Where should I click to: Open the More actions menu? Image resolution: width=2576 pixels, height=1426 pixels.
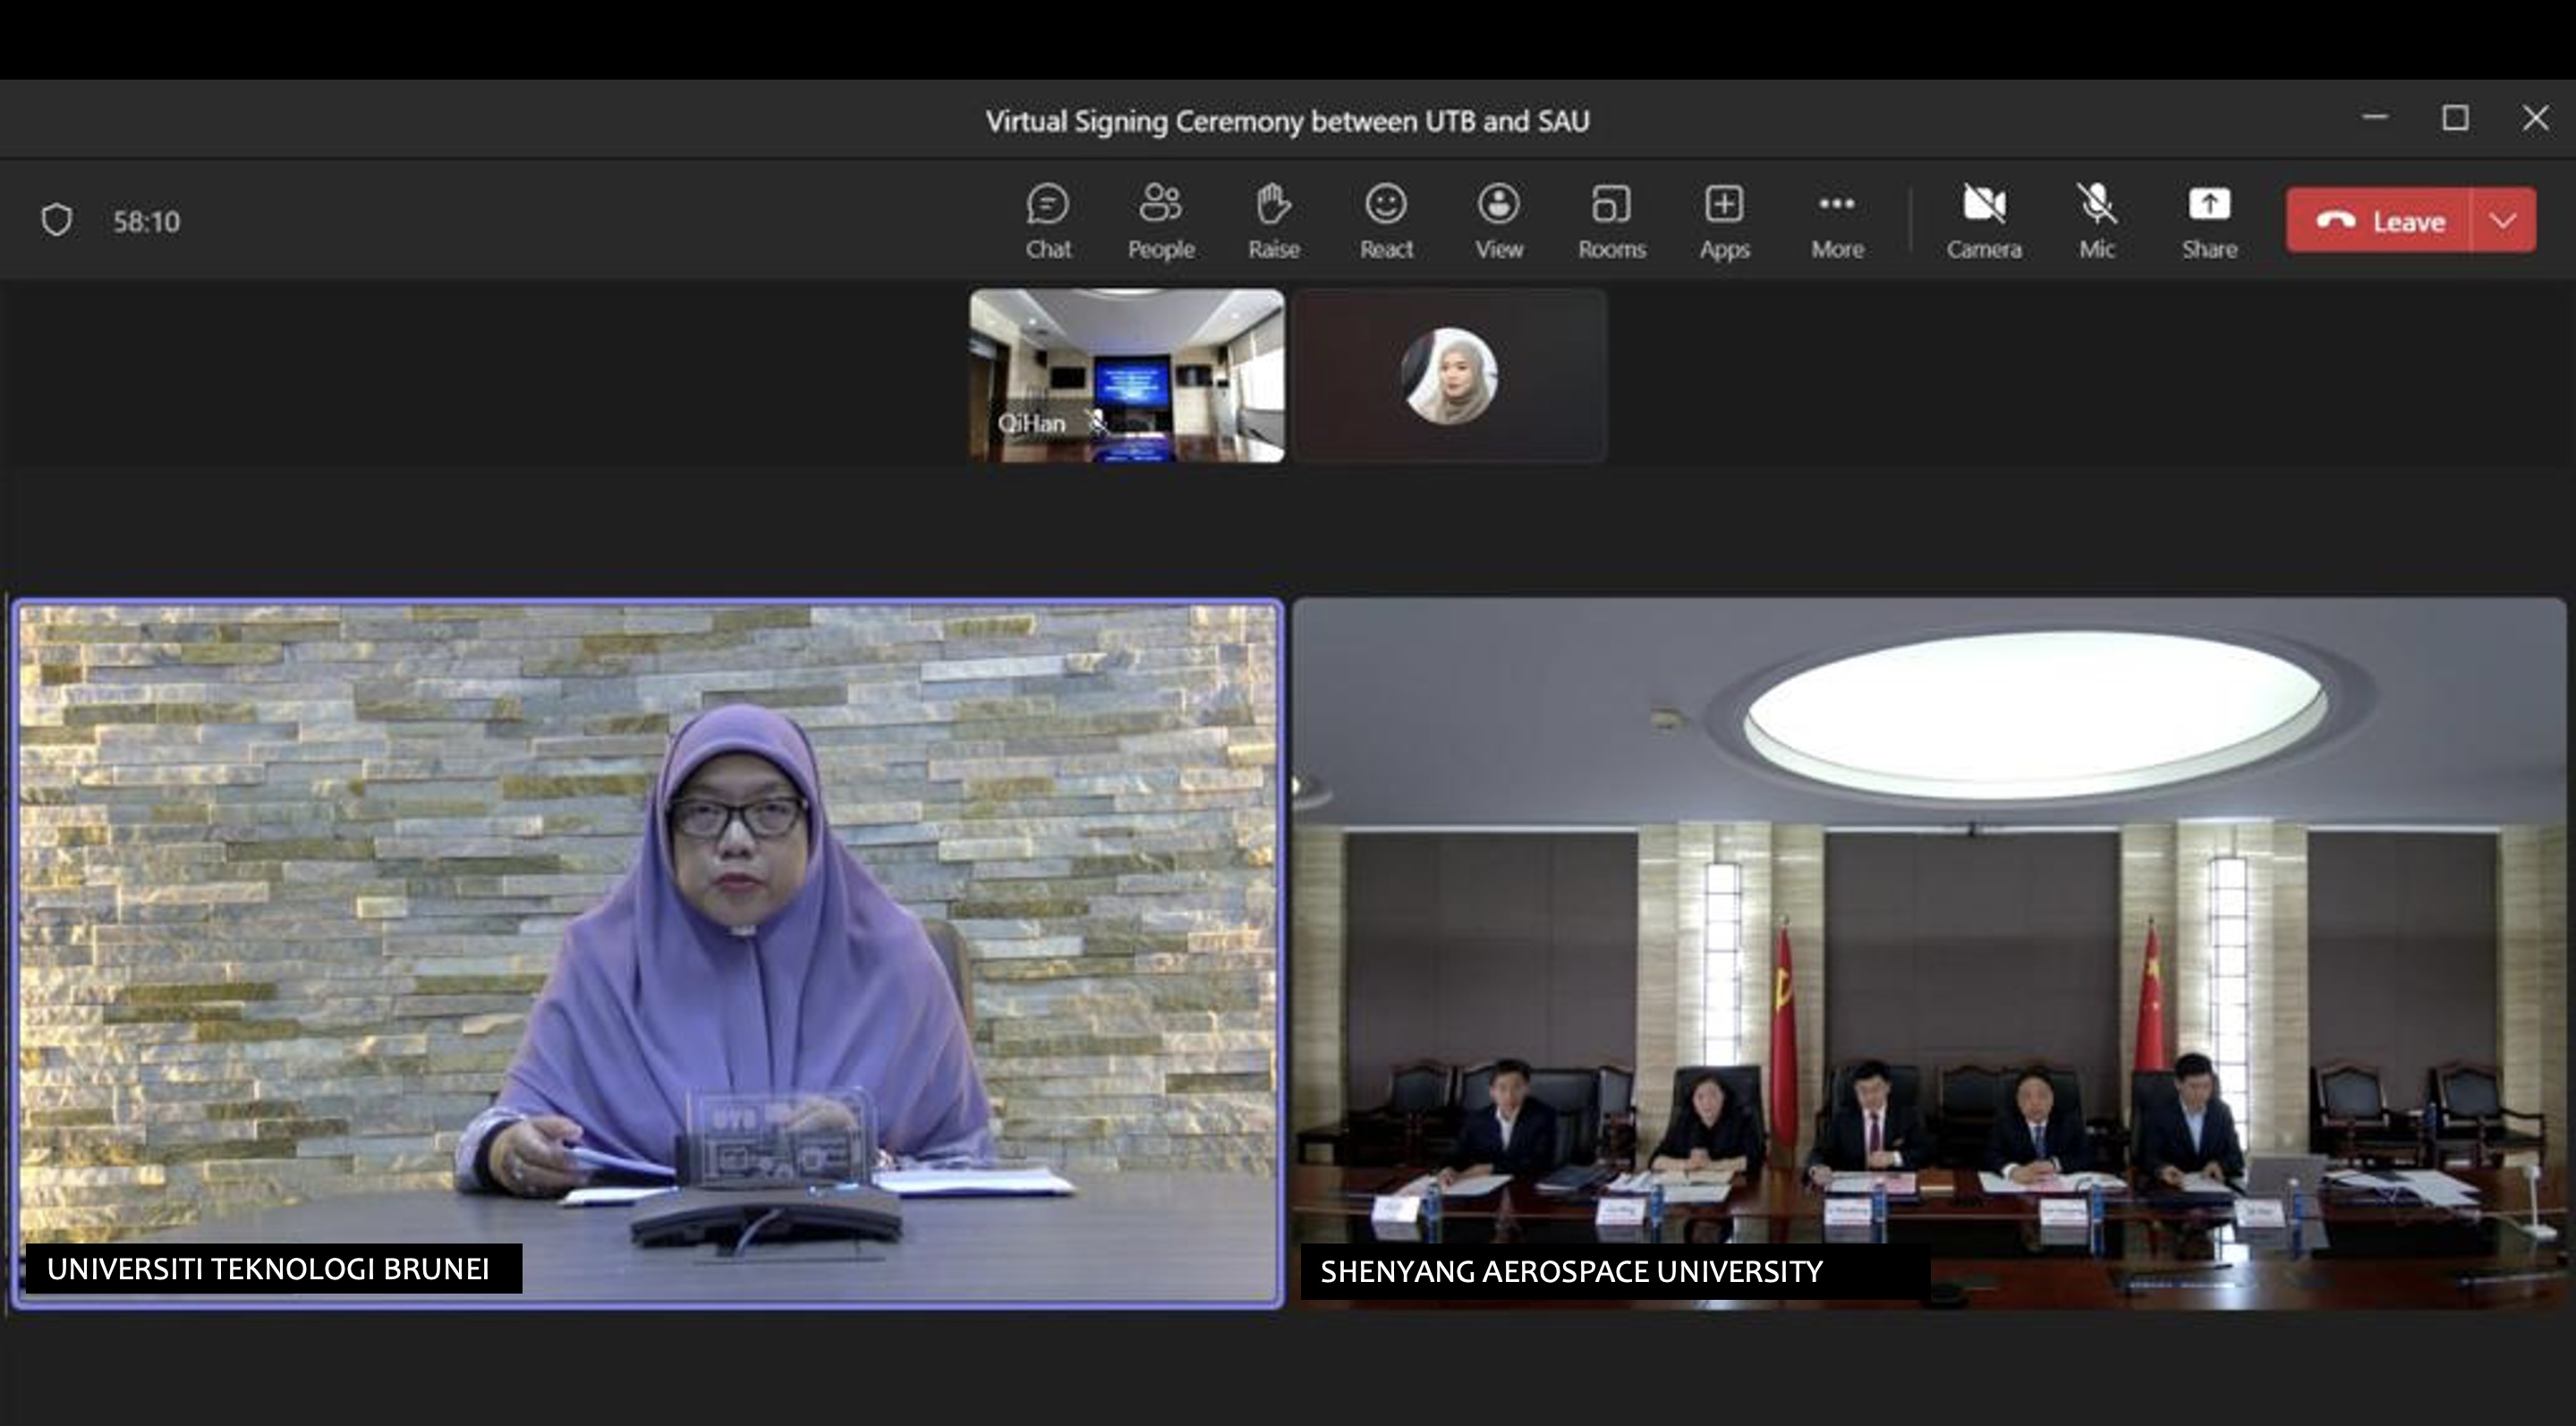click(1837, 222)
